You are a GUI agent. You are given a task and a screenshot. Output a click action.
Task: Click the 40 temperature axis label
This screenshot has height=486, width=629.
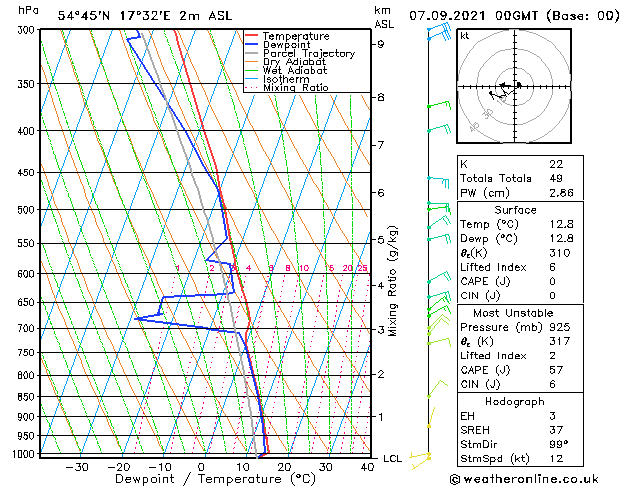pyautogui.click(x=367, y=467)
